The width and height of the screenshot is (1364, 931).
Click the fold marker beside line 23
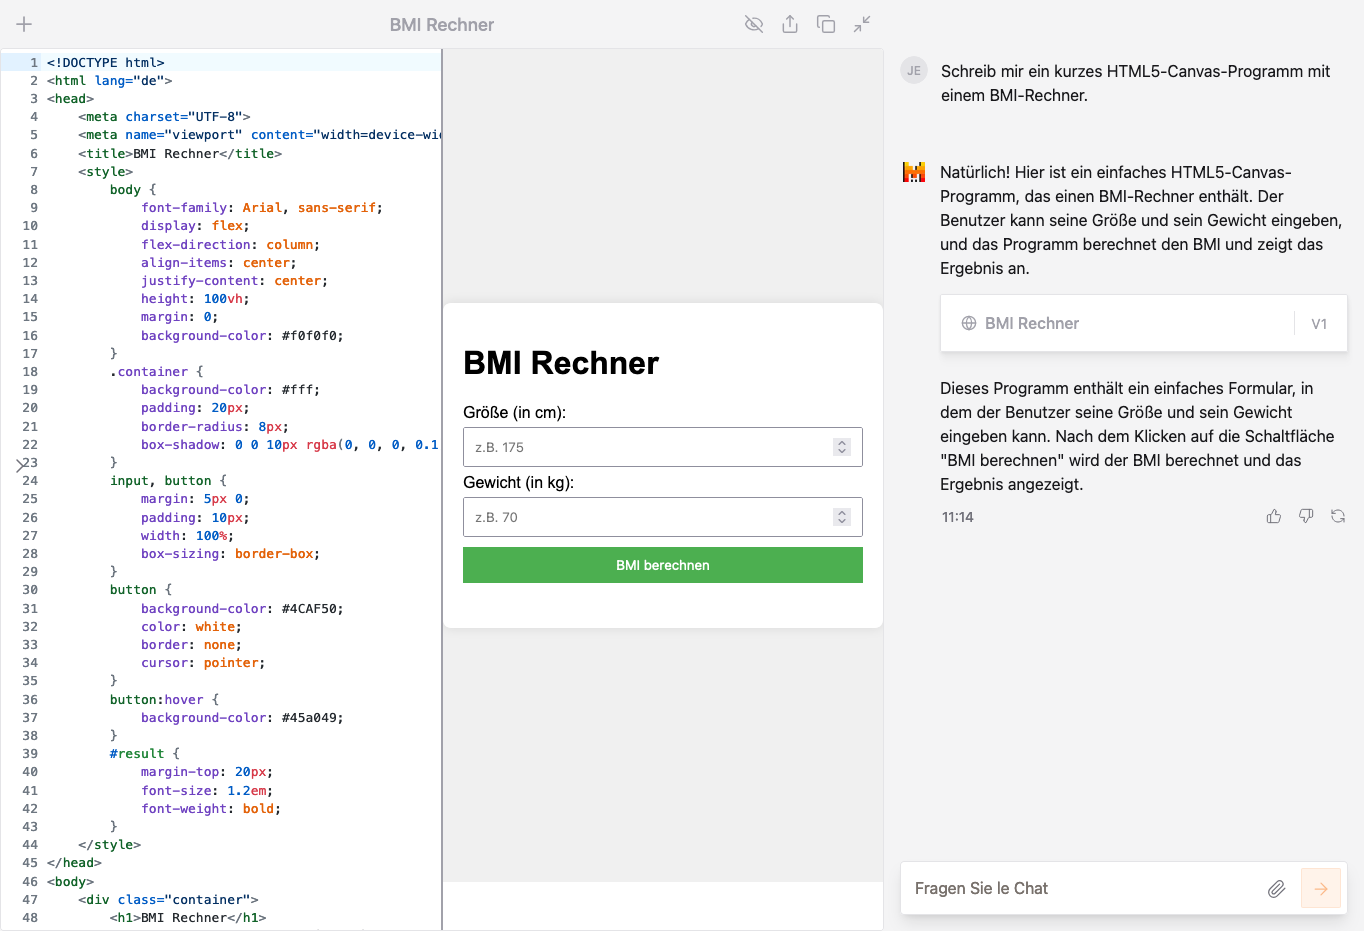tap(20, 464)
